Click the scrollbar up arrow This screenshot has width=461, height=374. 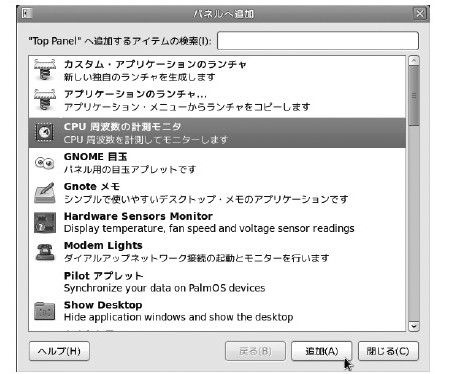[414, 61]
